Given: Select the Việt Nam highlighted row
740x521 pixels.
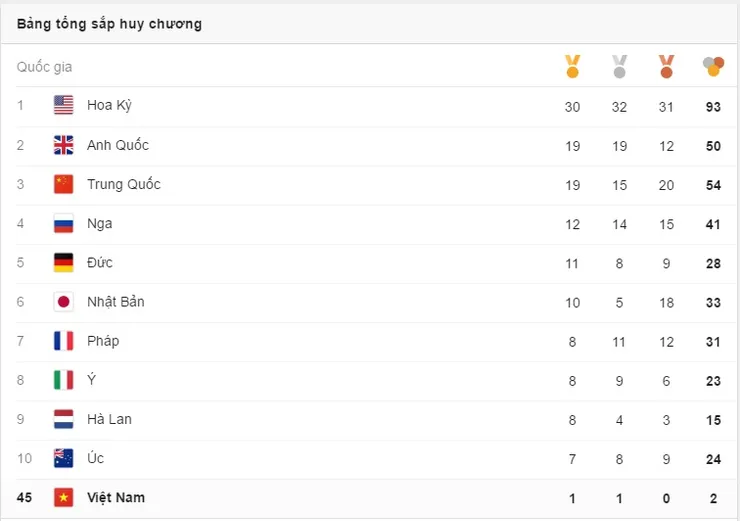Looking at the screenshot, I should click(369, 498).
